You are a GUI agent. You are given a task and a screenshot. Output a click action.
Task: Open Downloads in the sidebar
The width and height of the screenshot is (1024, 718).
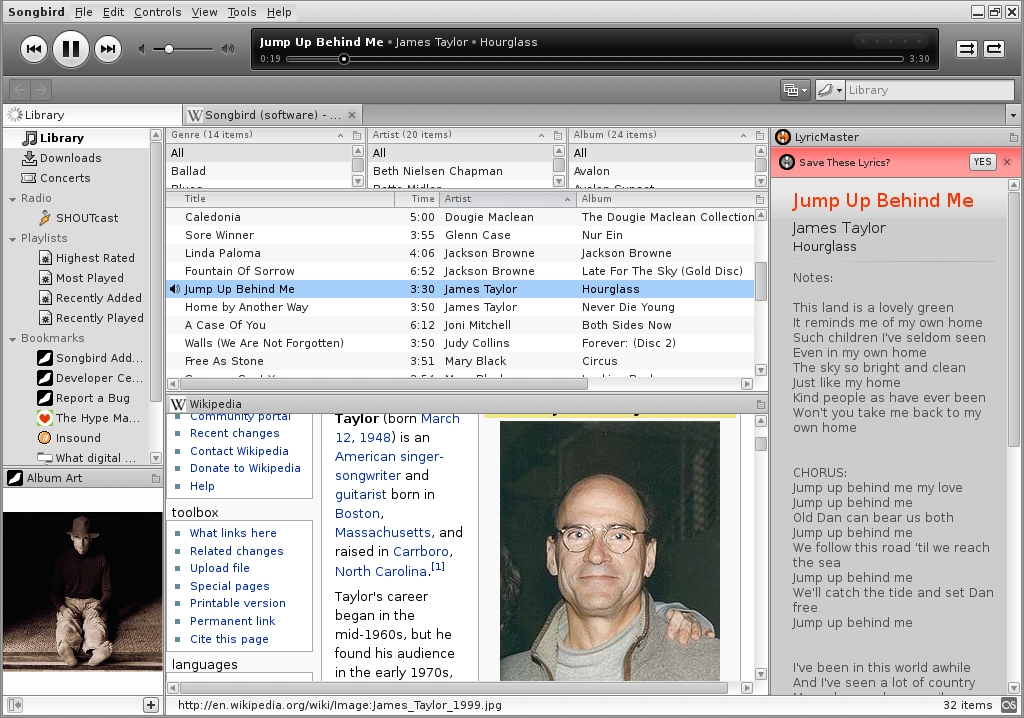point(76,158)
